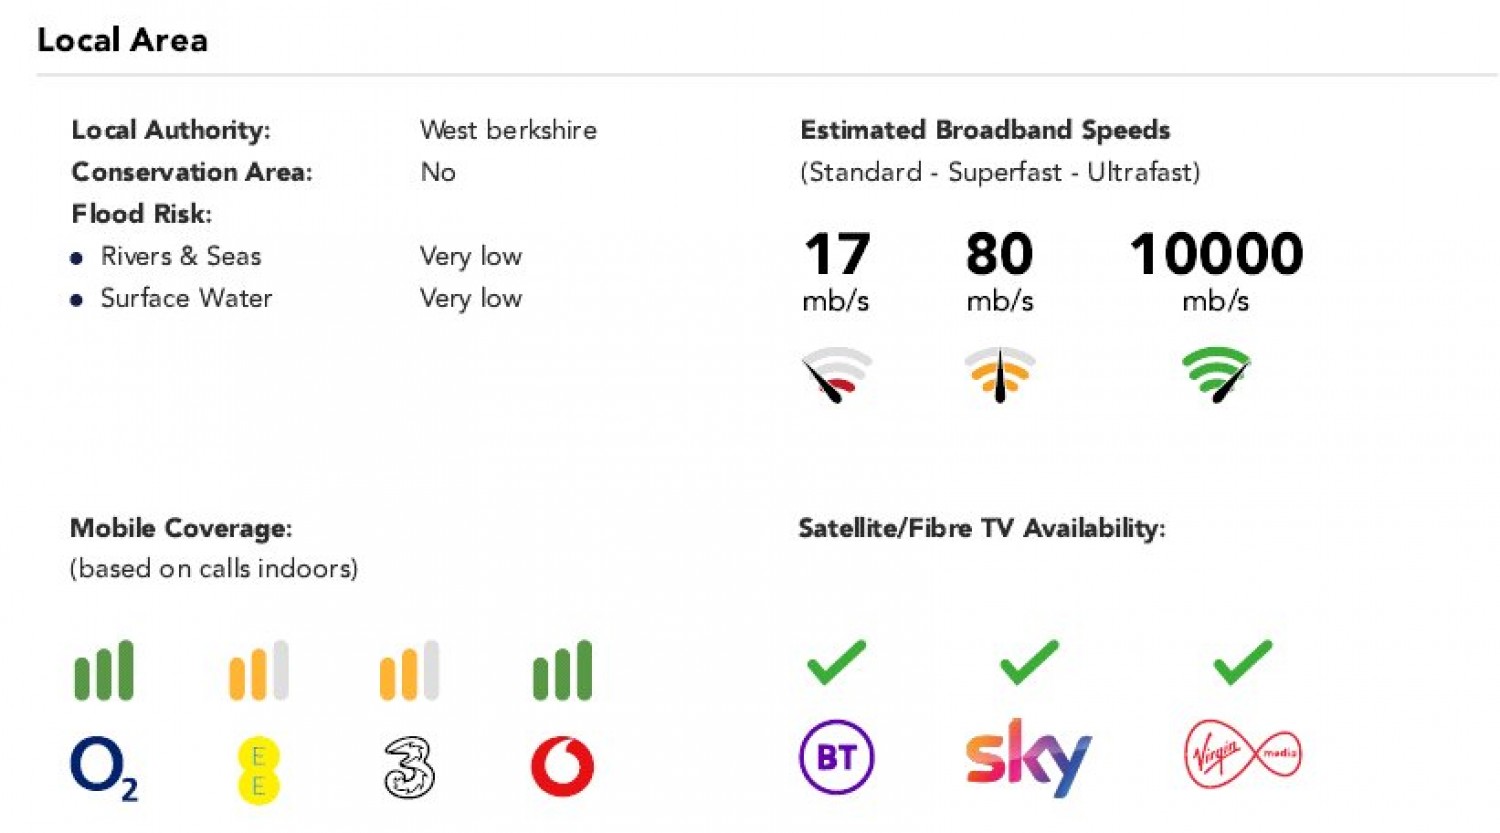Image resolution: width=1500 pixels, height=833 pixels.
Task: Click the O2 network logo
Action: tap(102, 768)
